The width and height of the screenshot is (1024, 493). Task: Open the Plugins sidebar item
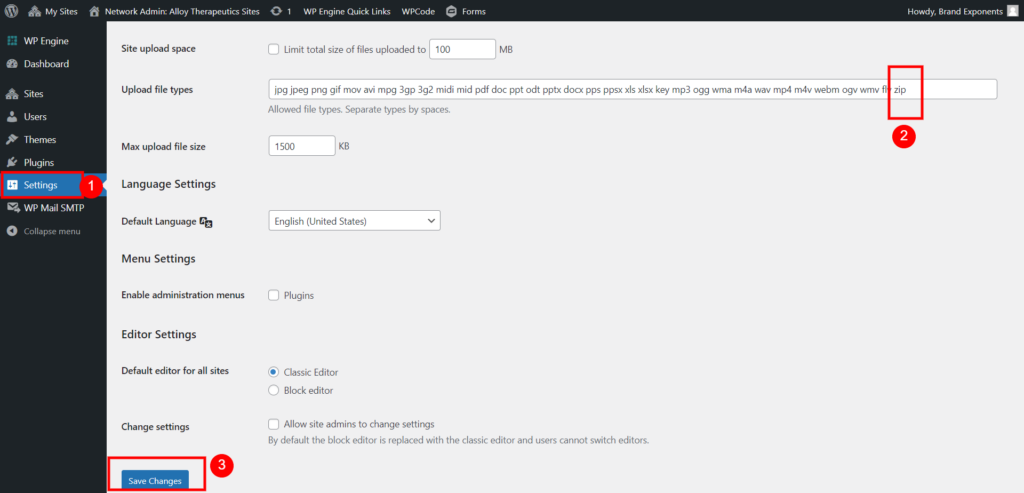(x=38, y=162)
